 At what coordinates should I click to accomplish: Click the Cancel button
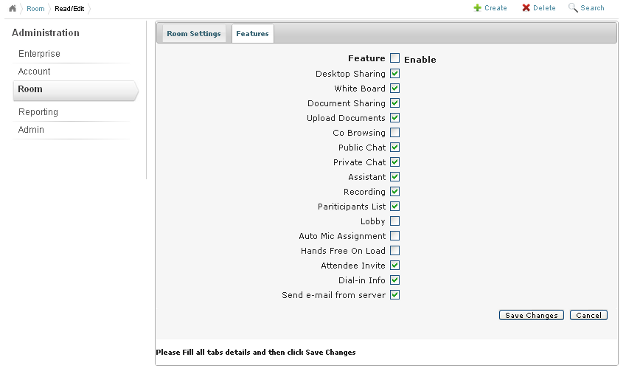click(x=588, y=315)
